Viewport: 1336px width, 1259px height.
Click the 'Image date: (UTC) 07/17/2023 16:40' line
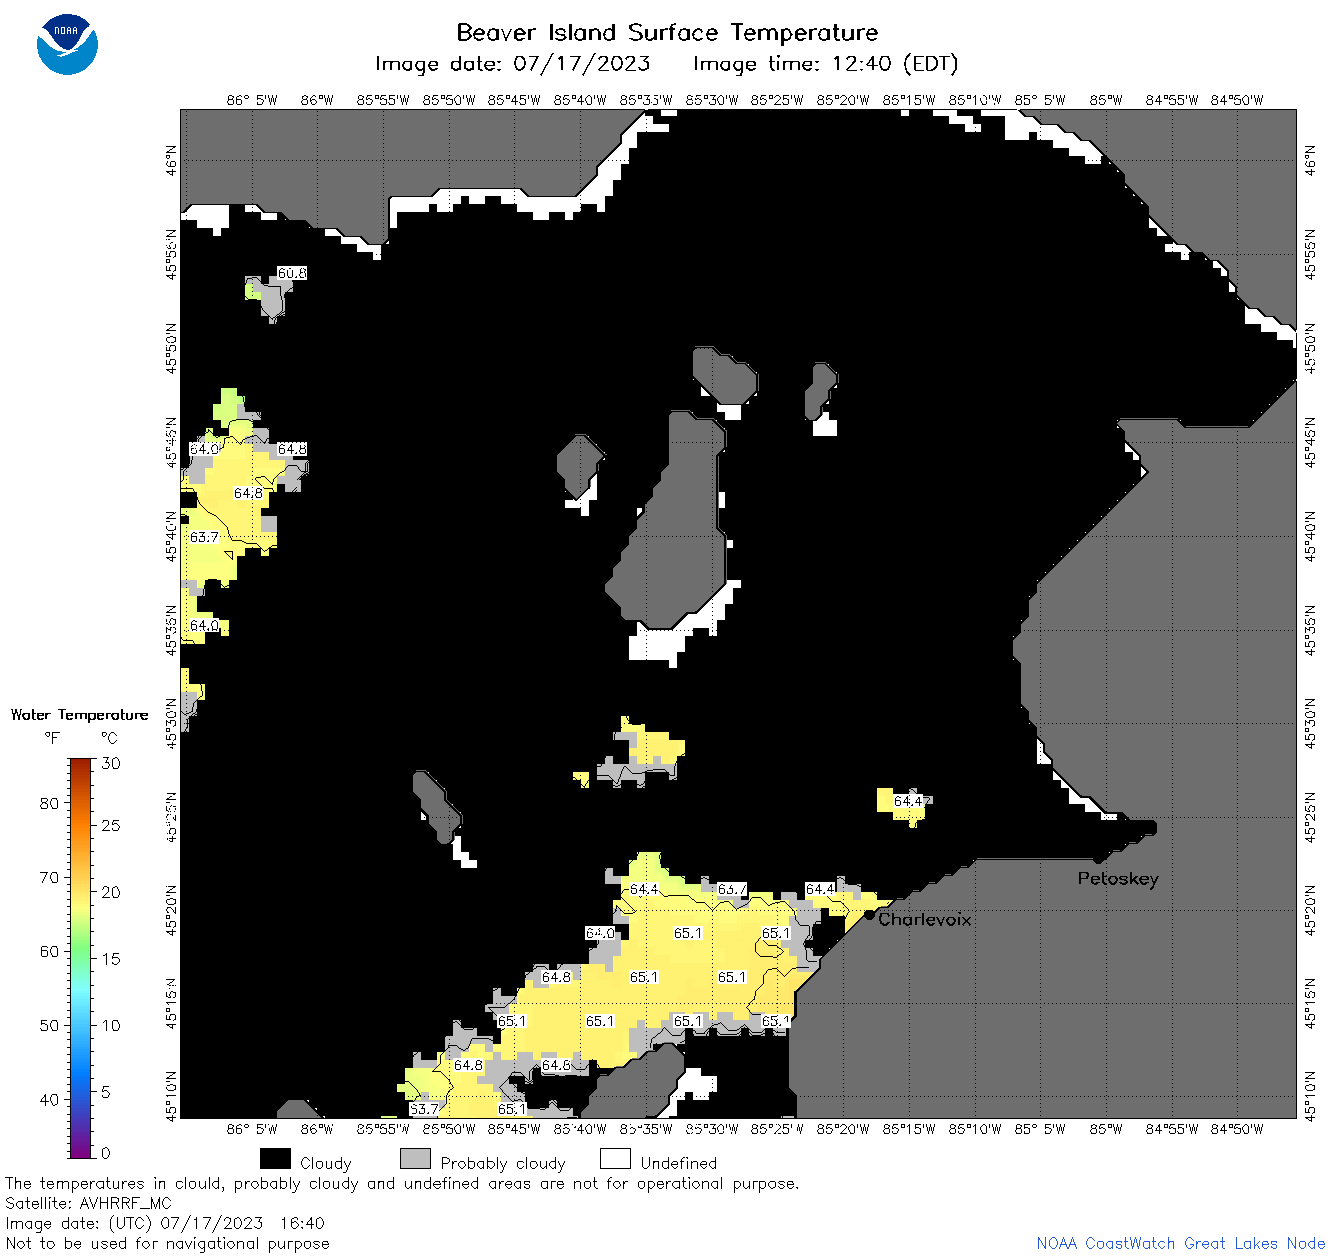(x=165, y=1223)
